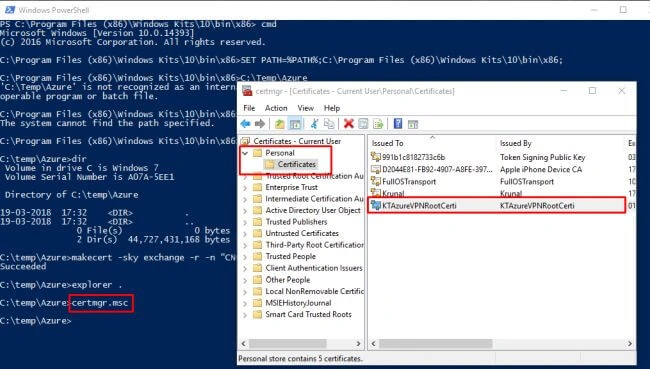Maximize the Windows PowerShell window
This screenshot has width=650, height=369.
point(623,10)
